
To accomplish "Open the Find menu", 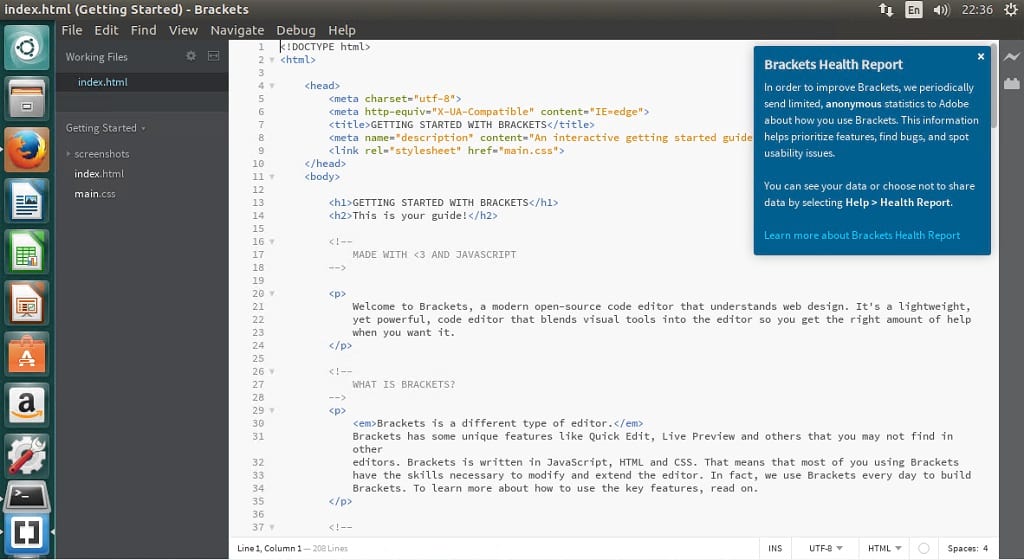I will point(144,30).
